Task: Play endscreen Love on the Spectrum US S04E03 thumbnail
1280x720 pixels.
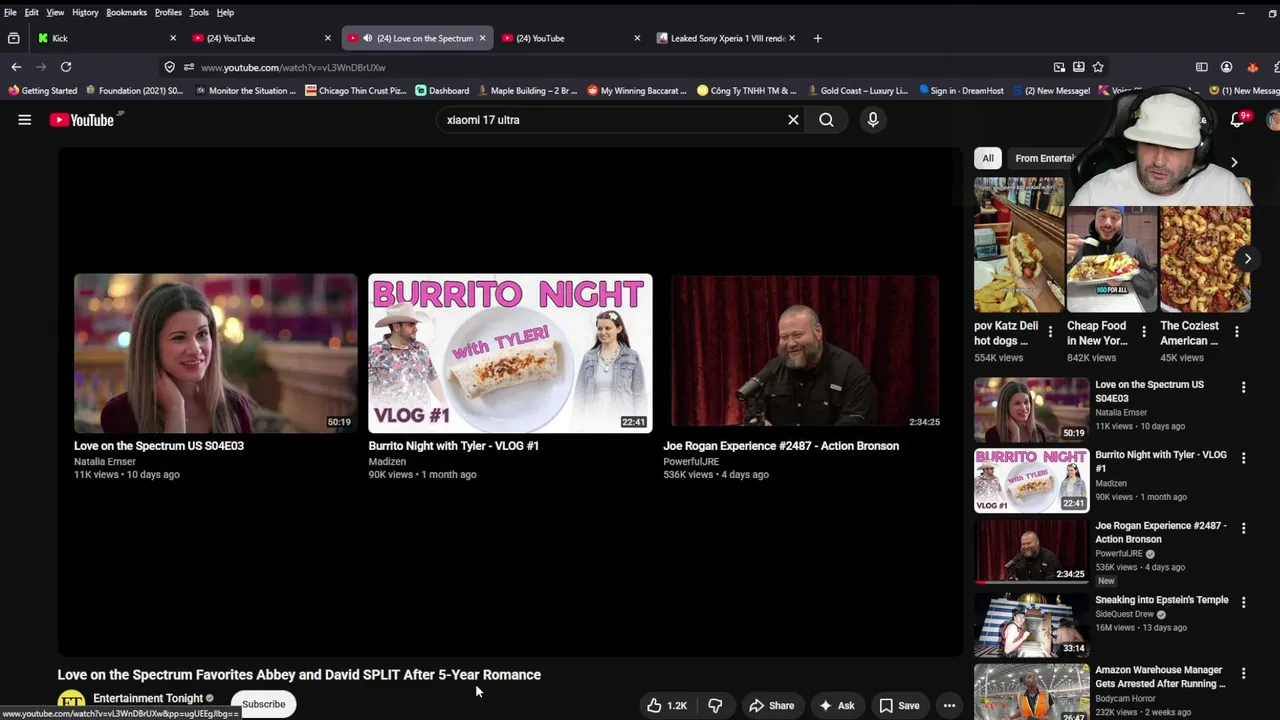Action: click(x=215, y=353)
